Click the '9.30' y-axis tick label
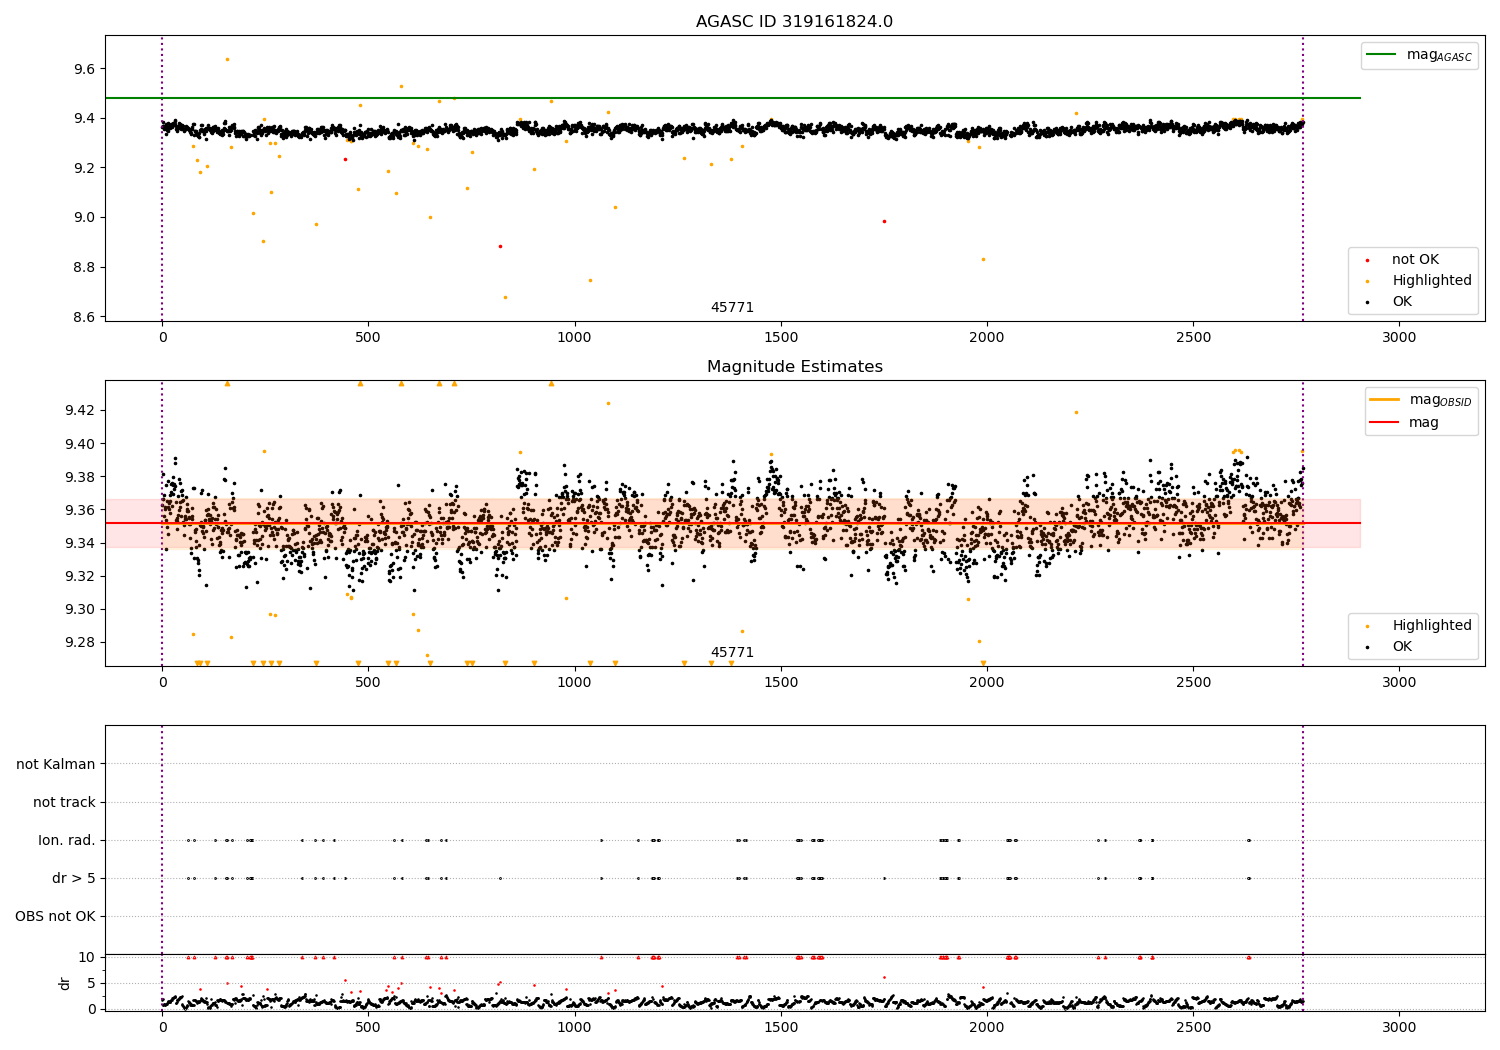The height and width of the screenshot is (1050, 1500). [x=80, y=609]
